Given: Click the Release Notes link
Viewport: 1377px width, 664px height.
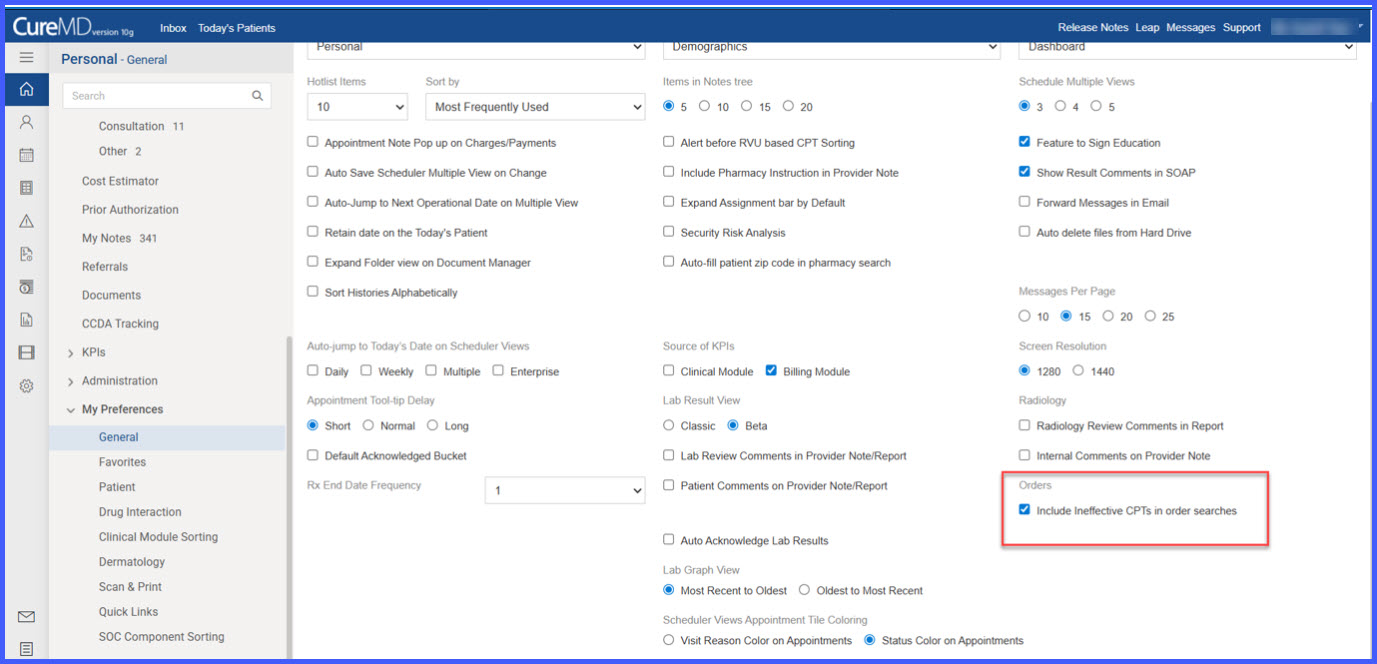Looking at the screenshot, I should (x=1093, y=28).
